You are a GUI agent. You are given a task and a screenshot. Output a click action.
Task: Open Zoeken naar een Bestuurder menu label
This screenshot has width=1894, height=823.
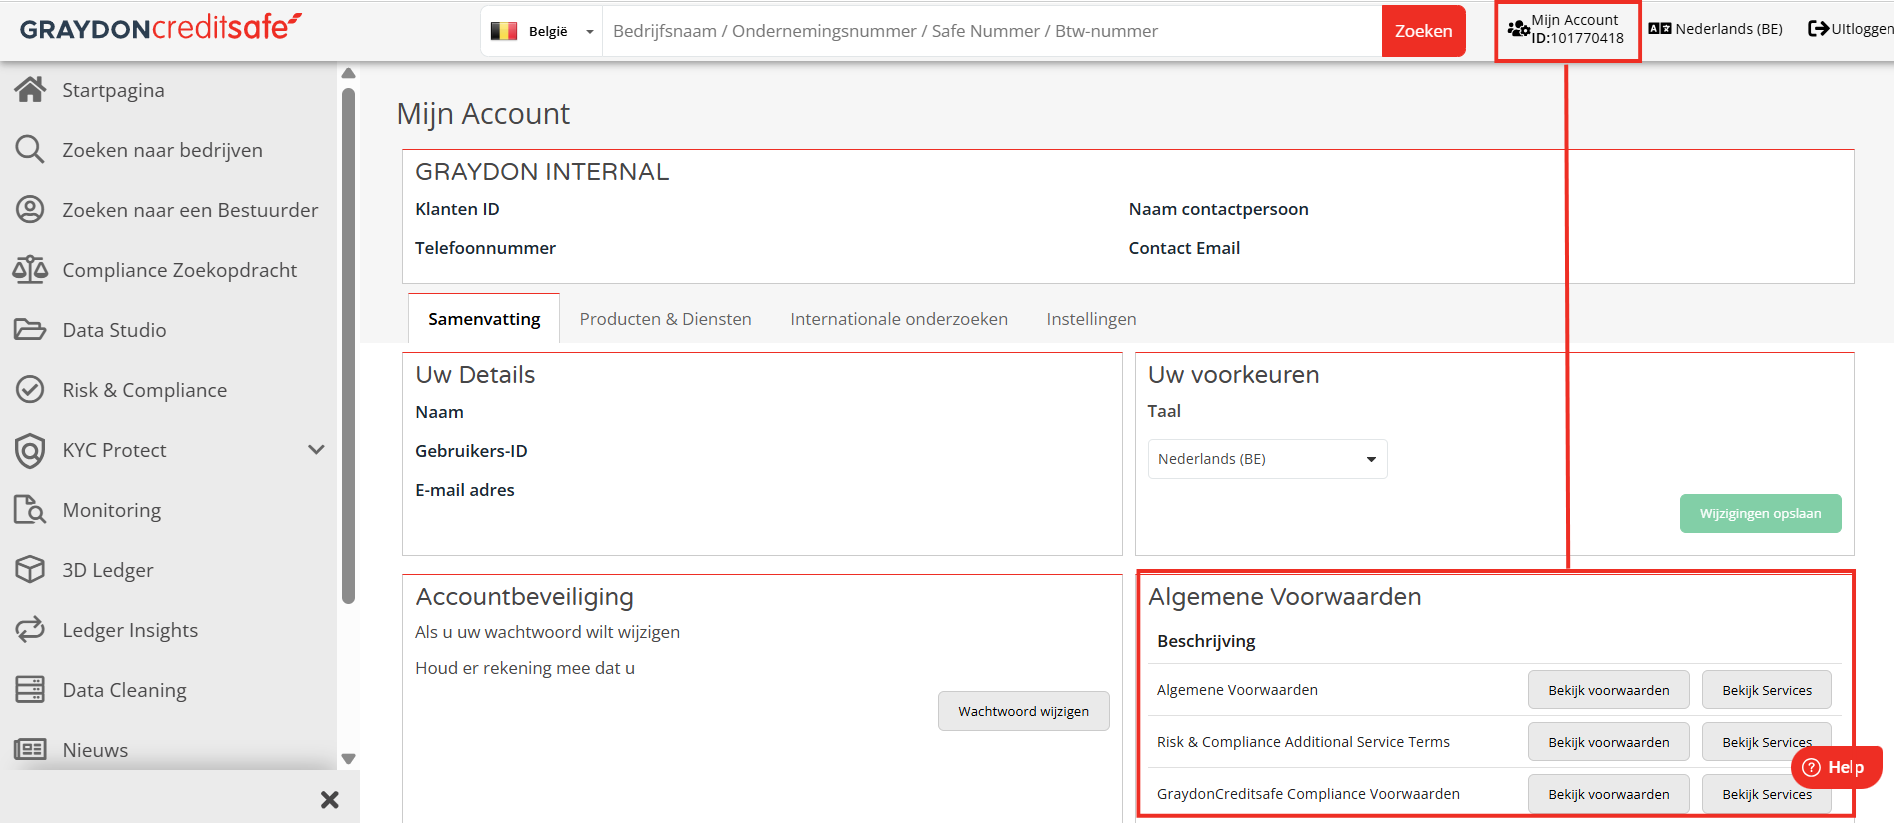[x=190, y=210]
